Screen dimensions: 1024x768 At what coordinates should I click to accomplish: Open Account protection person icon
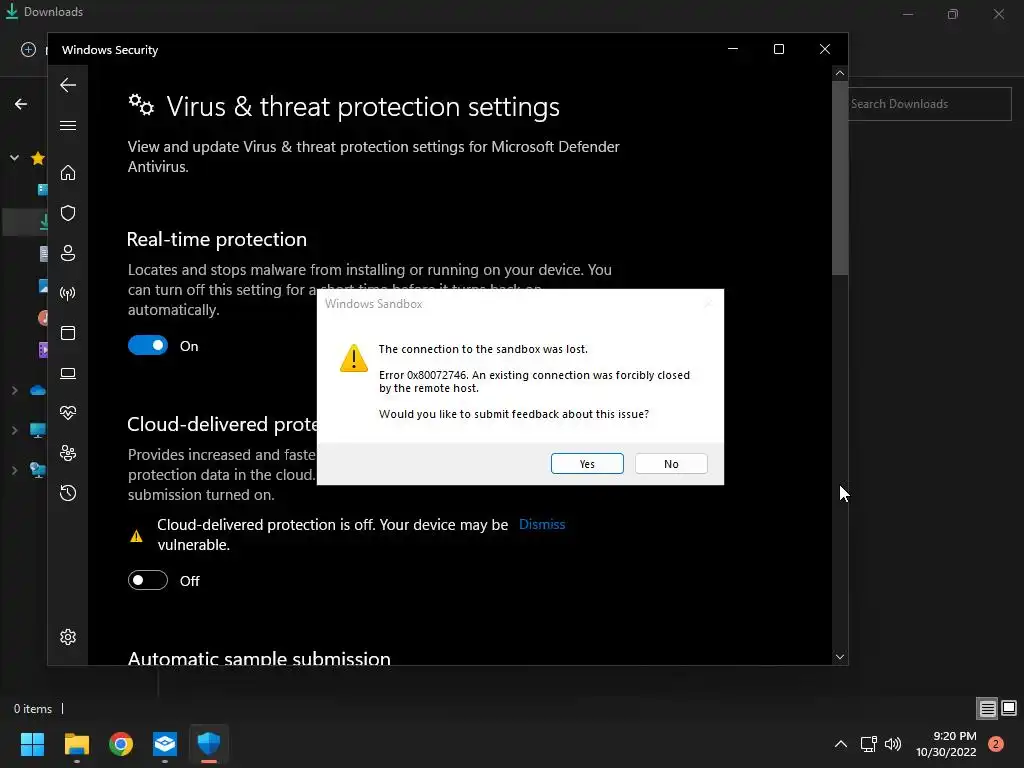coord(68,253)
